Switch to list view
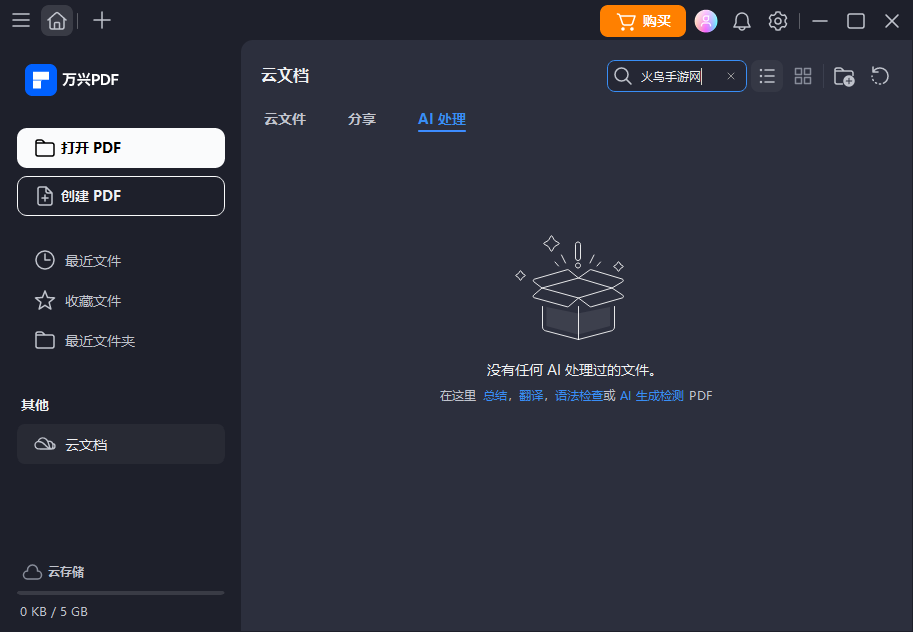The image size is (913, 632). click(x=767, y=76)
